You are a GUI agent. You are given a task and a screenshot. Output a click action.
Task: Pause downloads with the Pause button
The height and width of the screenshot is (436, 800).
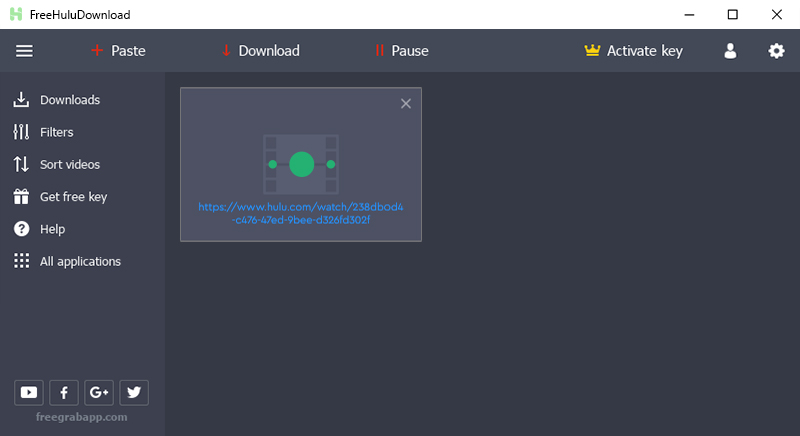pos(402,51)
